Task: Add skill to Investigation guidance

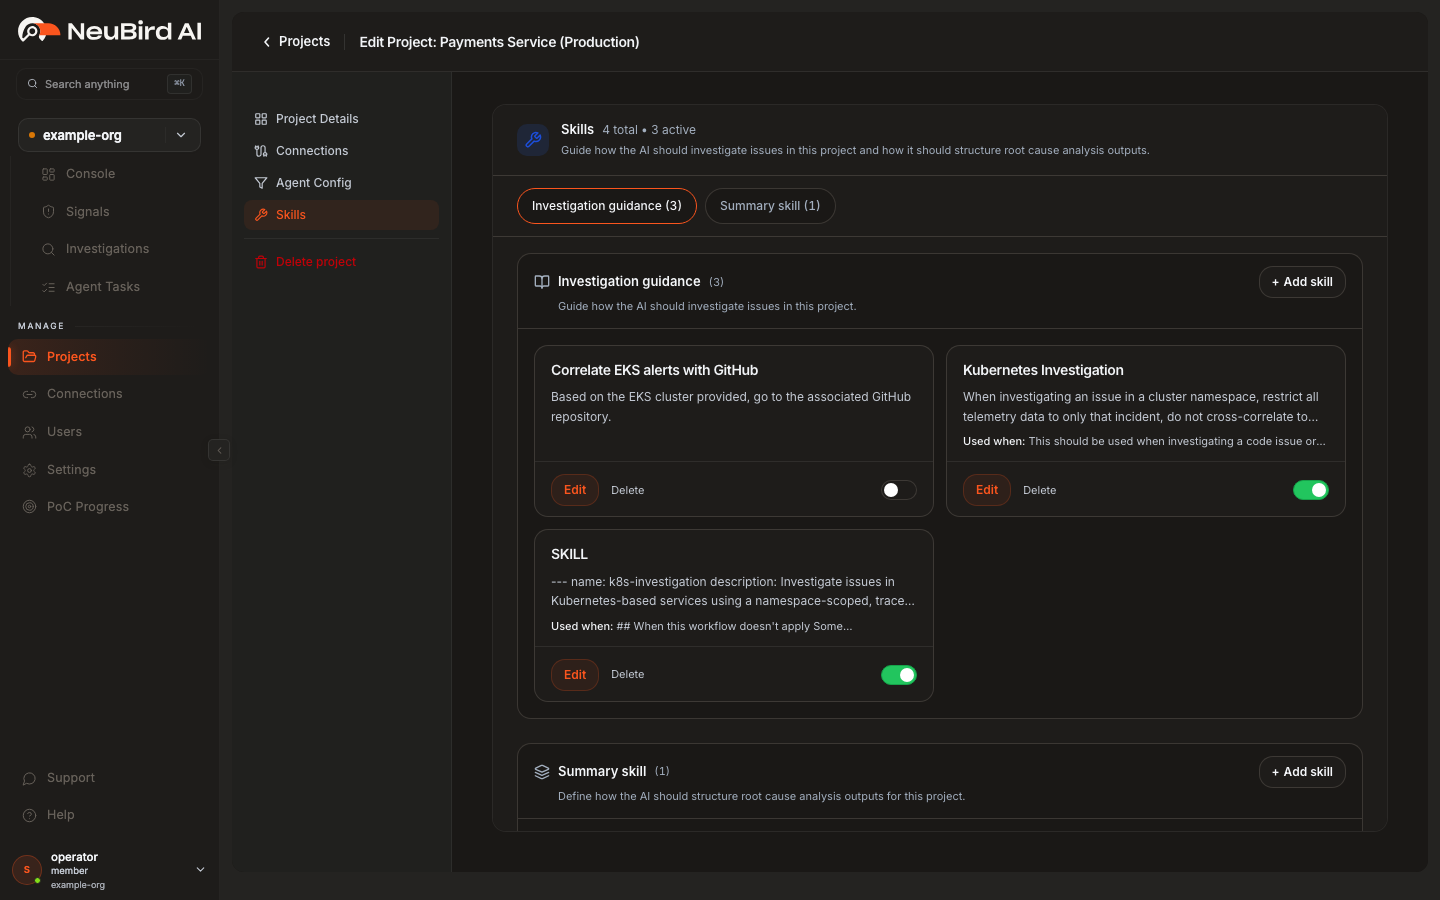Action: pyautogui.click(x=1302, y=282)
